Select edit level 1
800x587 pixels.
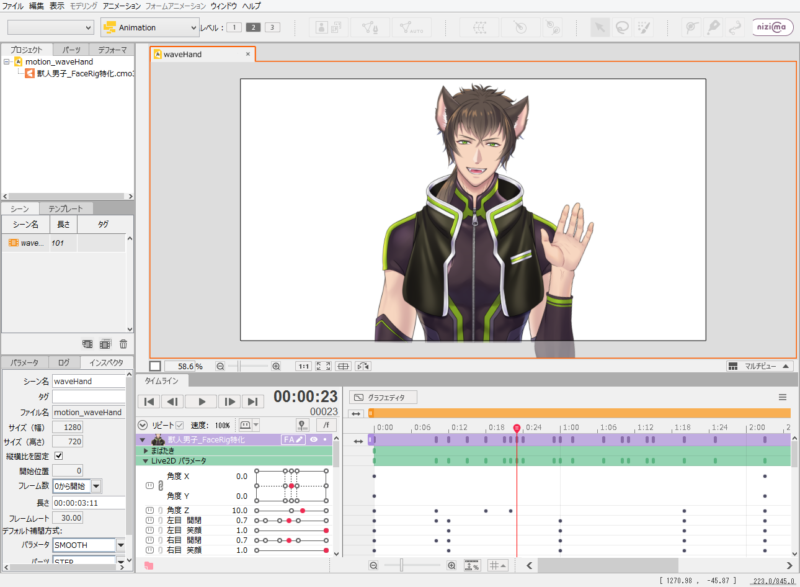click(234, 28)
